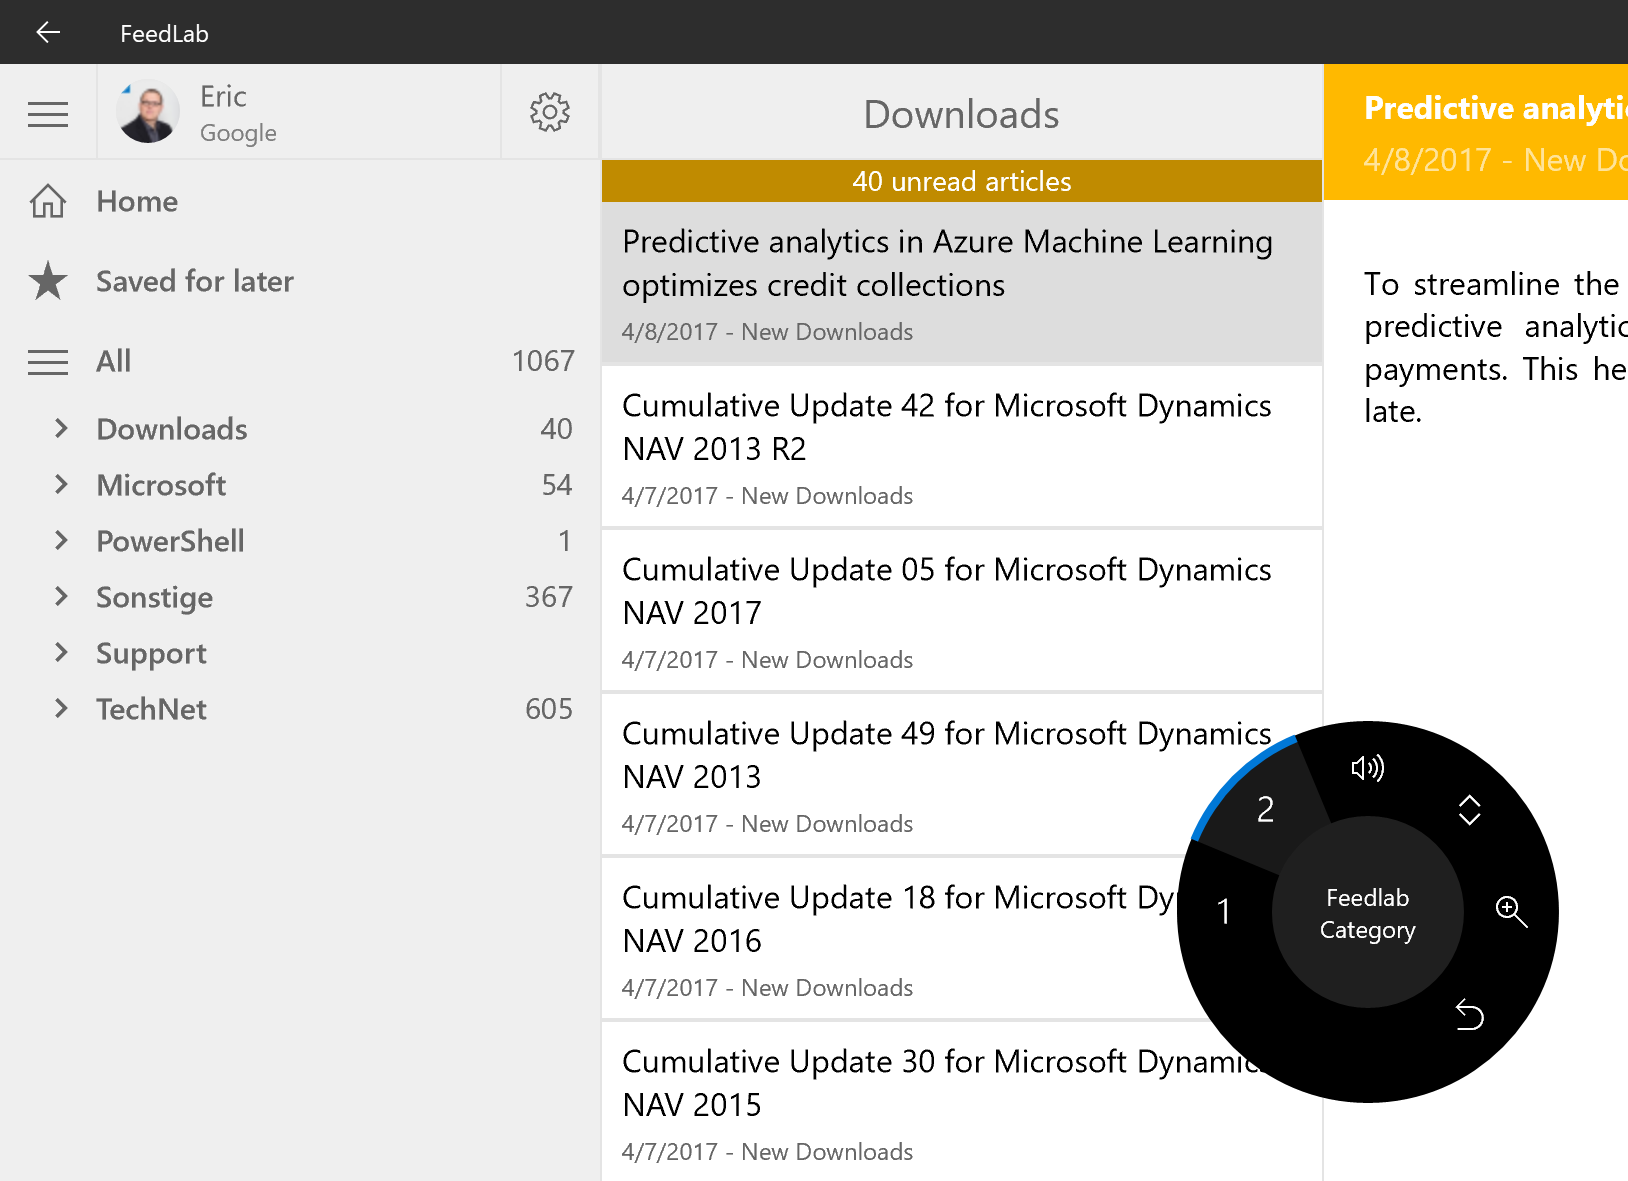
Task: Click the Eric Google account name
Action: pyautogui.click(x=238, y=113)
